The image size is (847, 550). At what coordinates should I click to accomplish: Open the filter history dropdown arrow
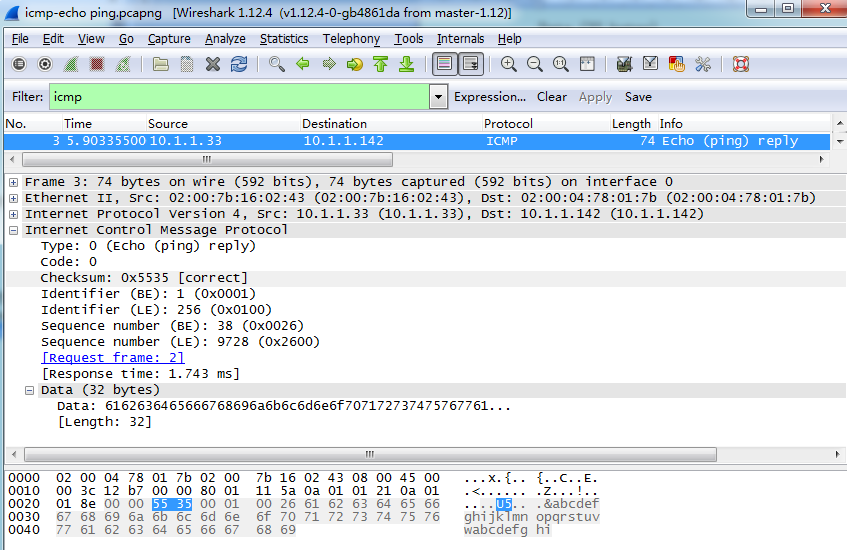(x=438, y=97)
